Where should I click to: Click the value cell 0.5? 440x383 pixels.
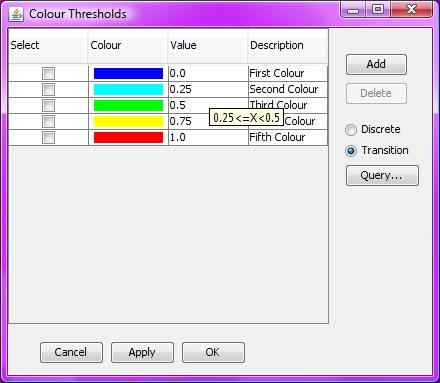pos(208,105)
